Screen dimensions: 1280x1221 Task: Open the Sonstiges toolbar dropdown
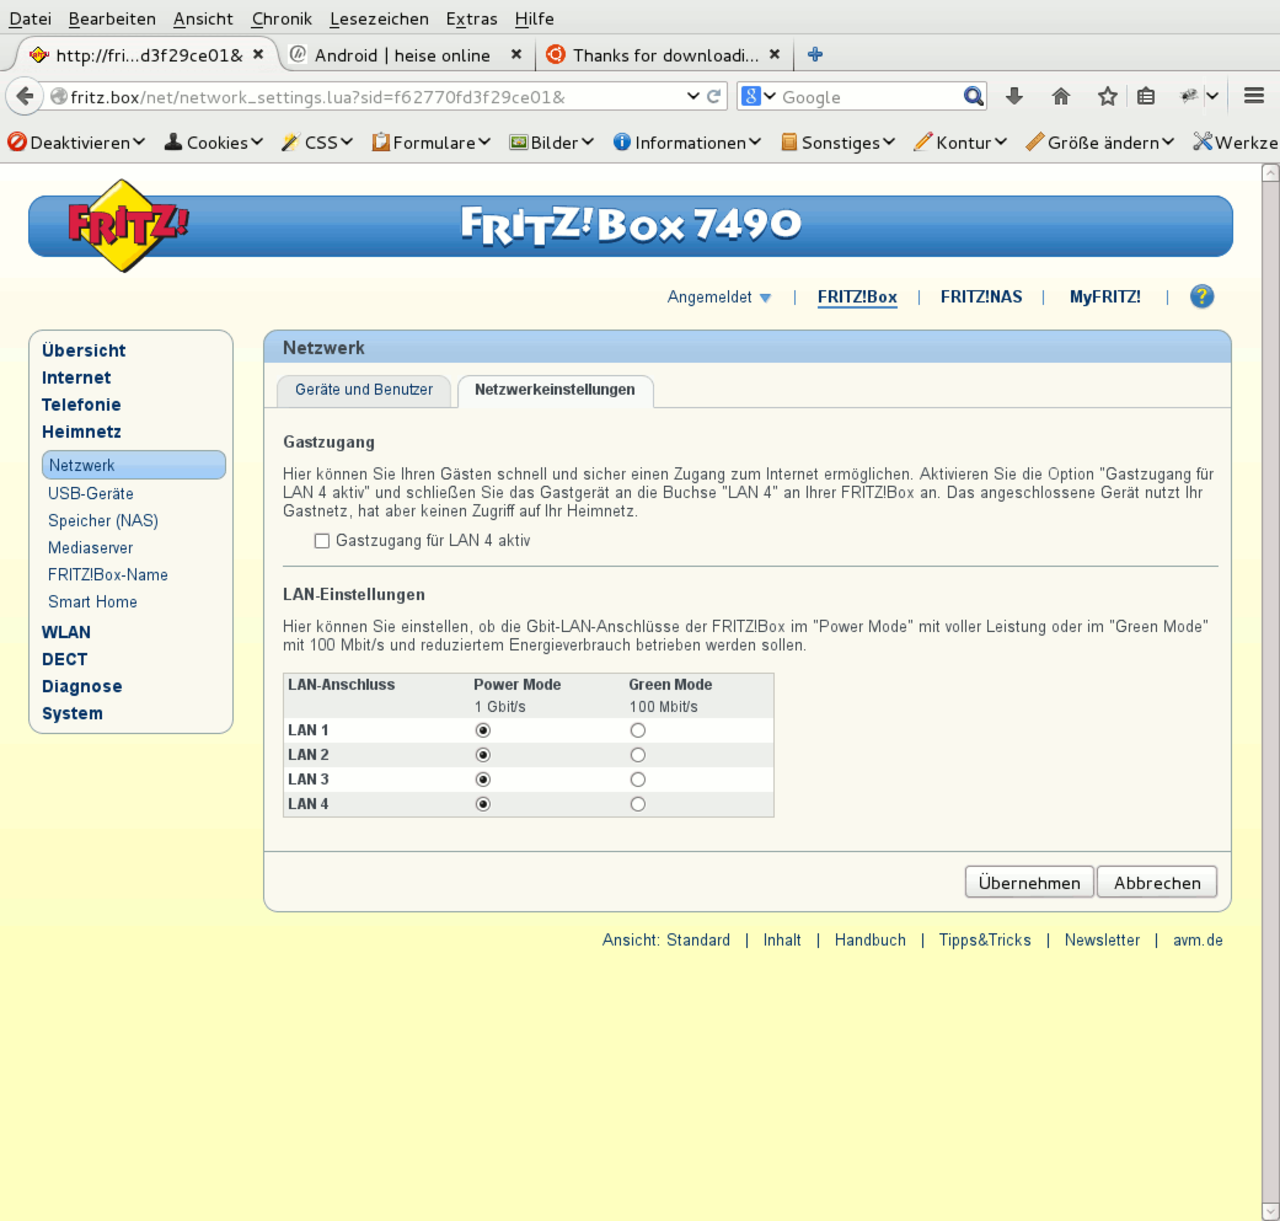click(838, 142)
